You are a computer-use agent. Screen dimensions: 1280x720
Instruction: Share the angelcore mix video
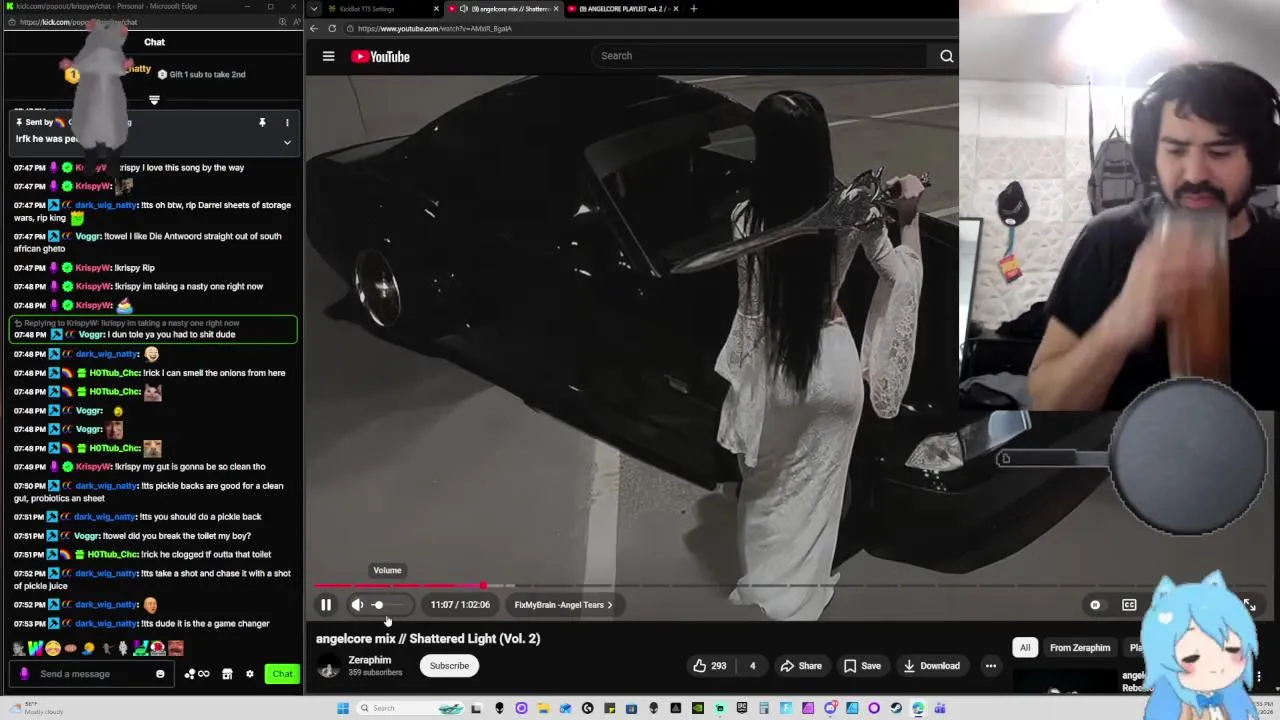(801, 666)
